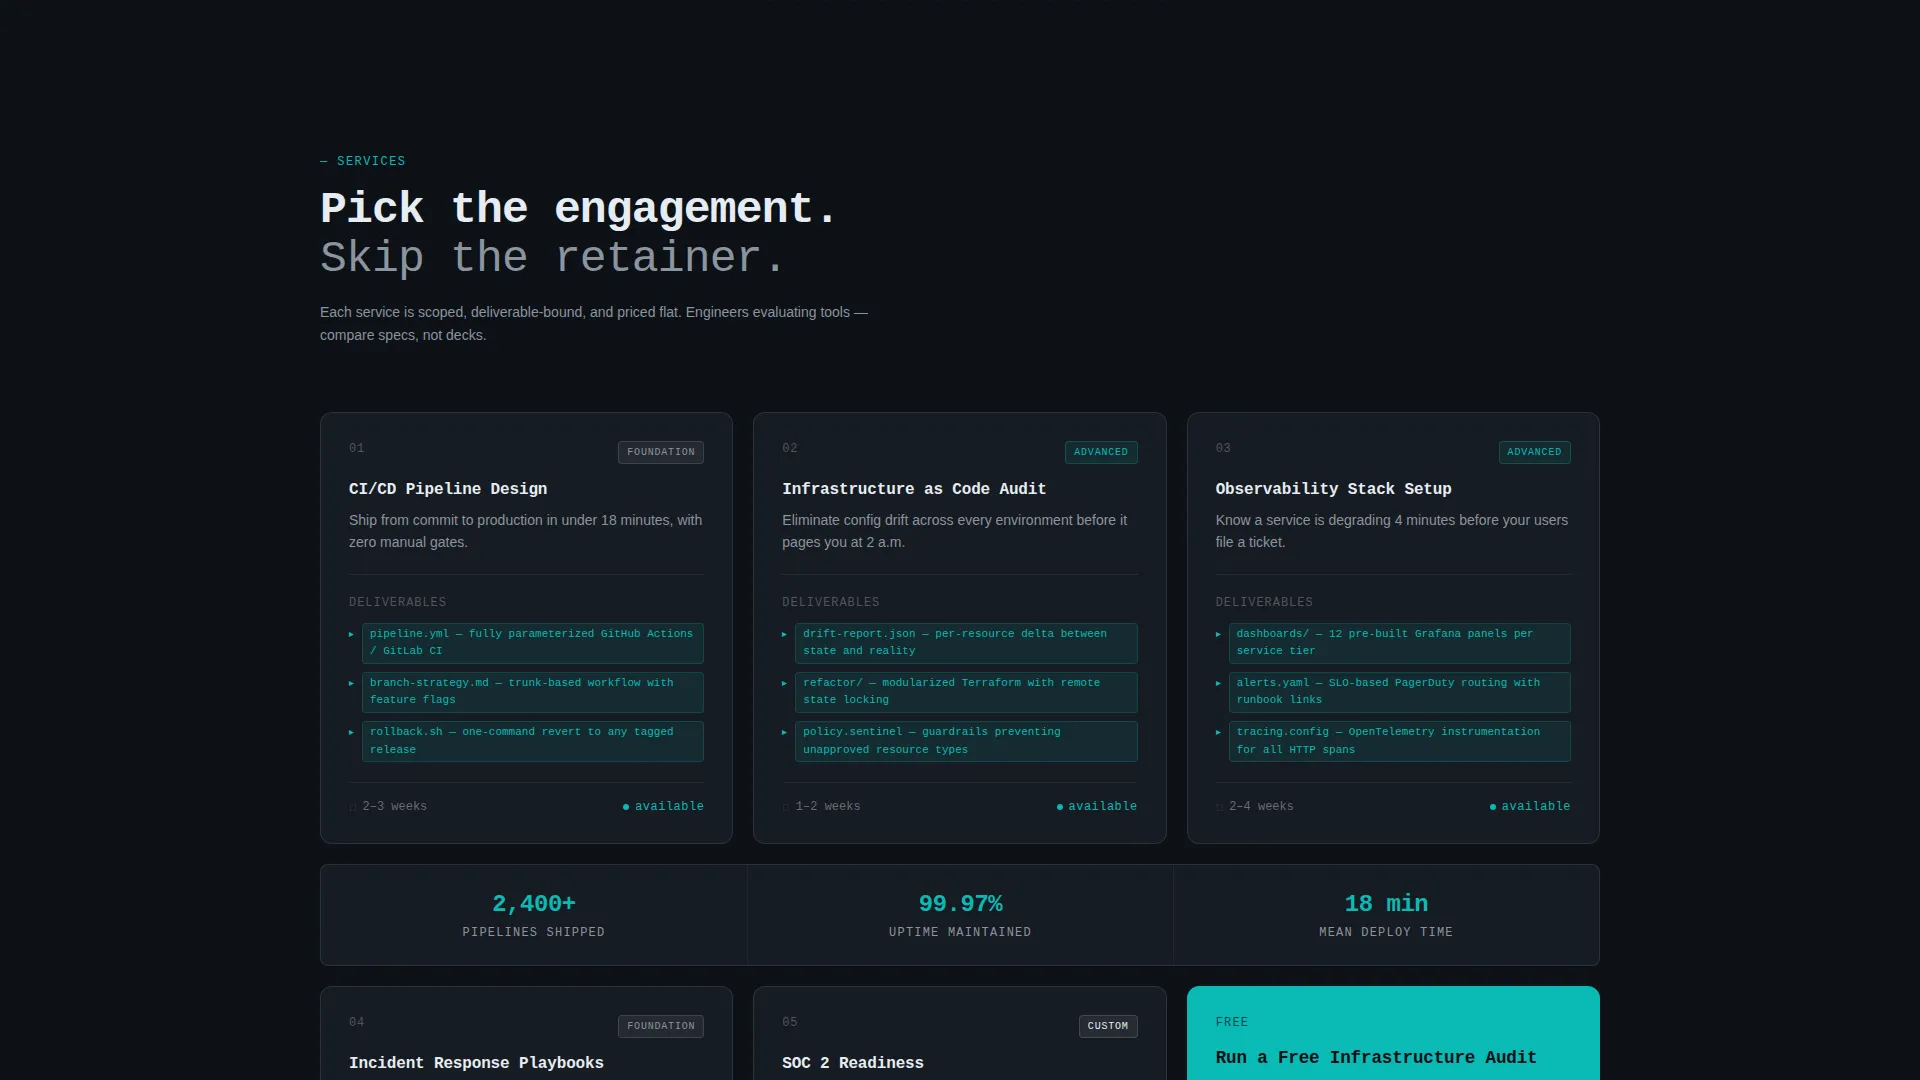This screenshot has height=1080, width=1920.
Task: Select the pipeline.yml deliverable item
Action: (x=532, y=643)
